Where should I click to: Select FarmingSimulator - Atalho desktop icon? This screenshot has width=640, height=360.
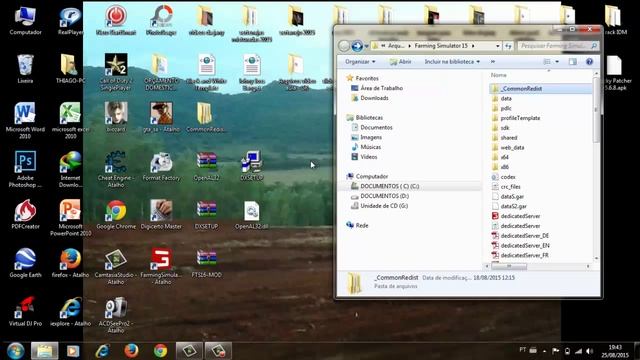(x=161, y=267)
